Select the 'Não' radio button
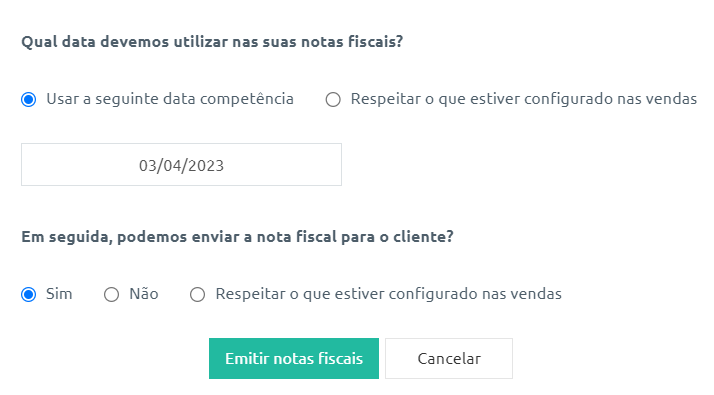This screenshot has height=395, width=714. (x=111, y=294)
